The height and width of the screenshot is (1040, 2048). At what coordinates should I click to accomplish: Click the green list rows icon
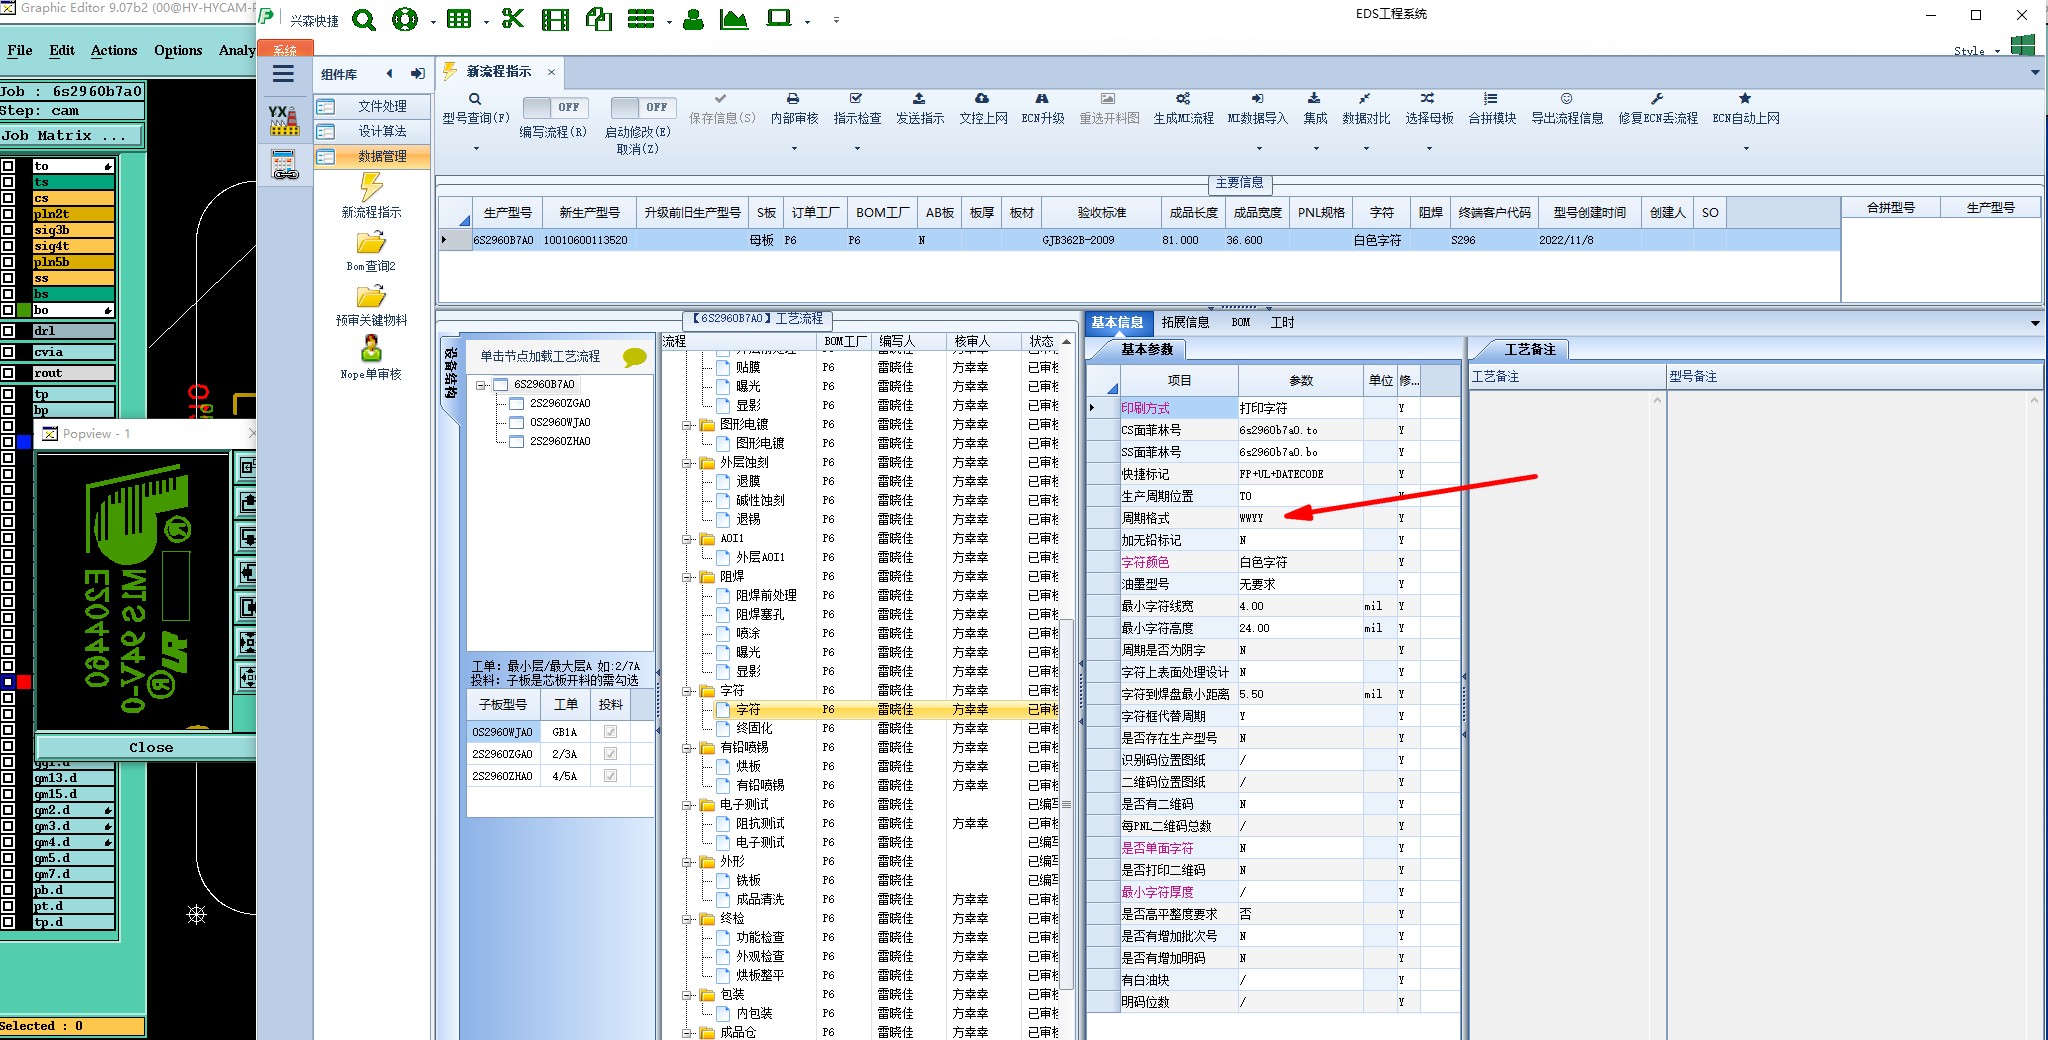point(641,19)
